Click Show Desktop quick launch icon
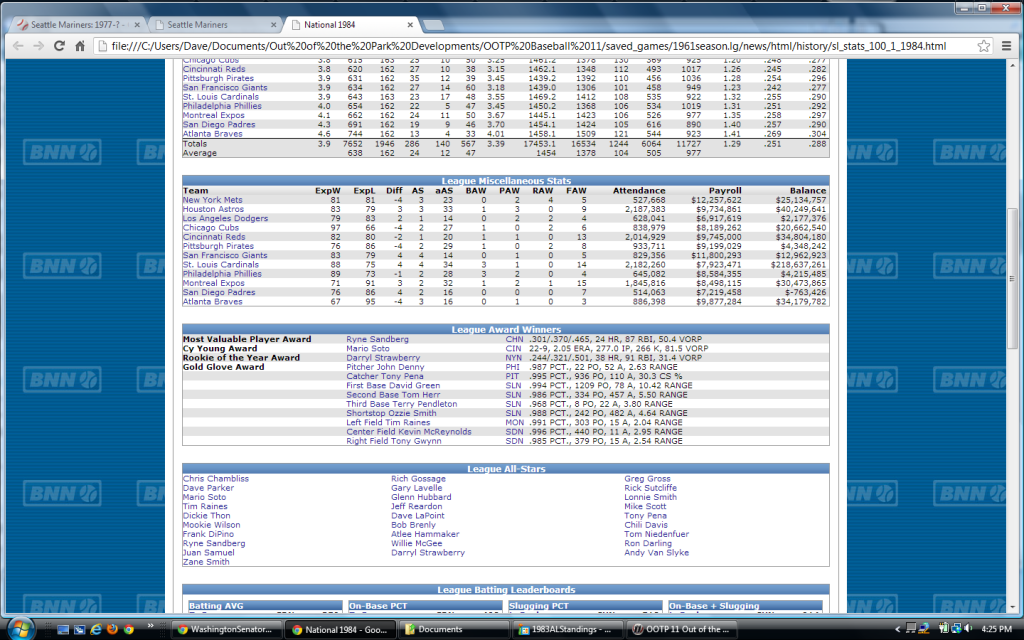 [63, 630]
